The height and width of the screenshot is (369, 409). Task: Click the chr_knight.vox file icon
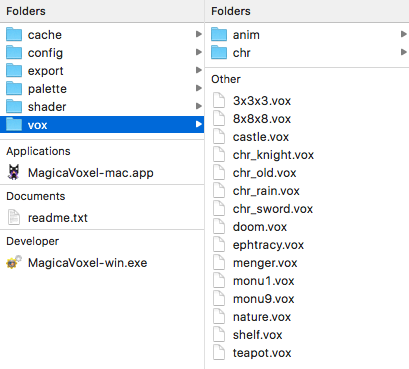click(x=219, y=154)
